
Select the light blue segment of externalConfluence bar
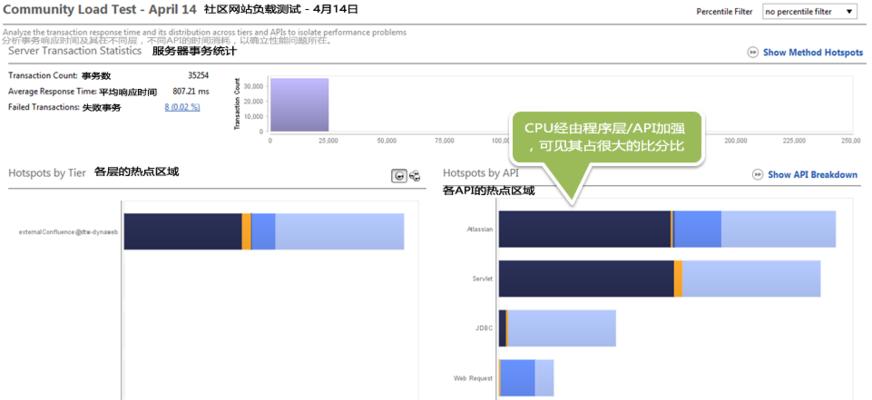point(339,231)
